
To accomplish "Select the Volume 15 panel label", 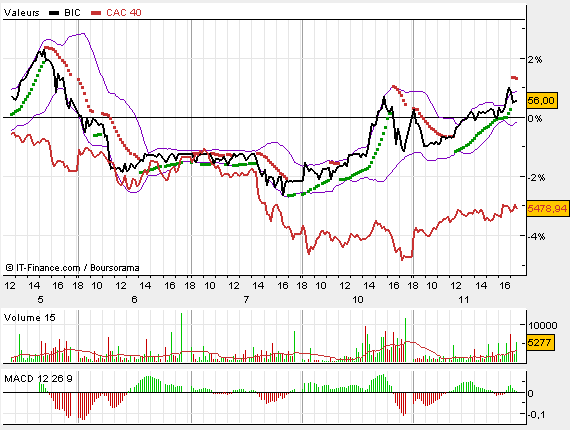I will pos(29,318).
